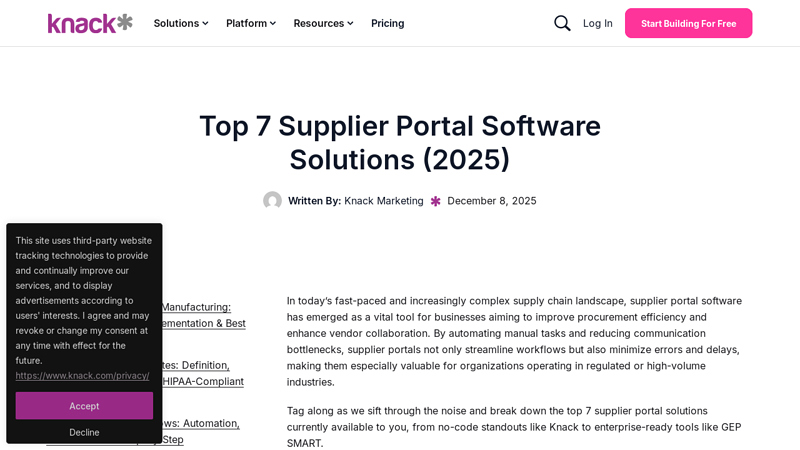The image size is (800, 450).
Task: Click Start Building For Free button
Action: click(688, 23)
